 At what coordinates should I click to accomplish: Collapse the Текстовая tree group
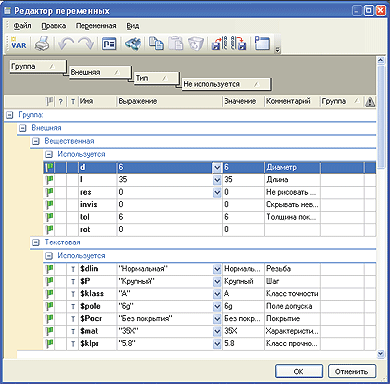pyautogui.click(x=35, y=243)
